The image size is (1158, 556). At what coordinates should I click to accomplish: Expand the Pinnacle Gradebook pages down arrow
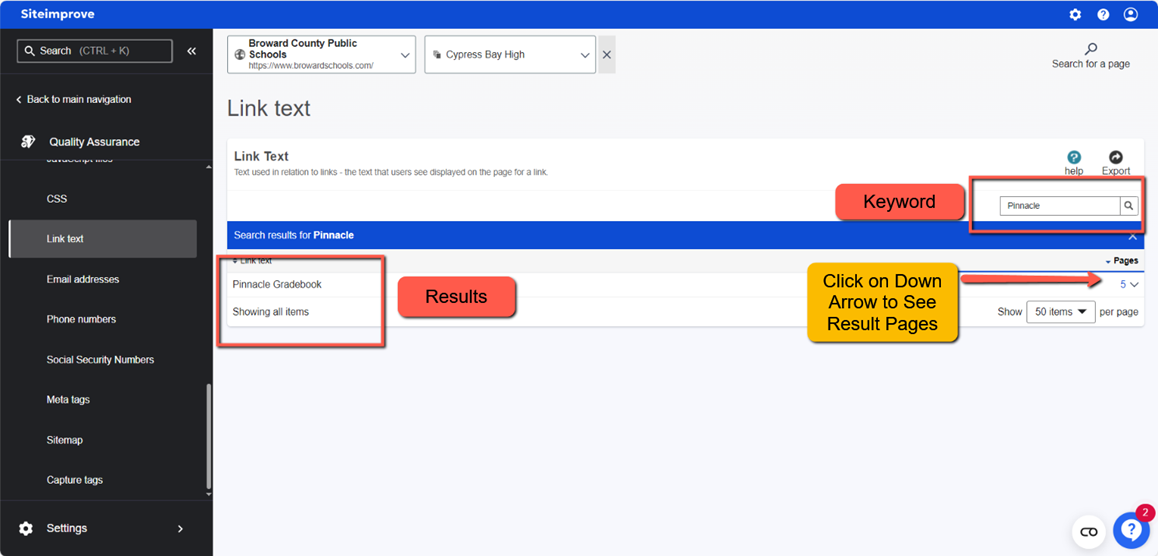pyautogui.click(x=1135, y=284)
